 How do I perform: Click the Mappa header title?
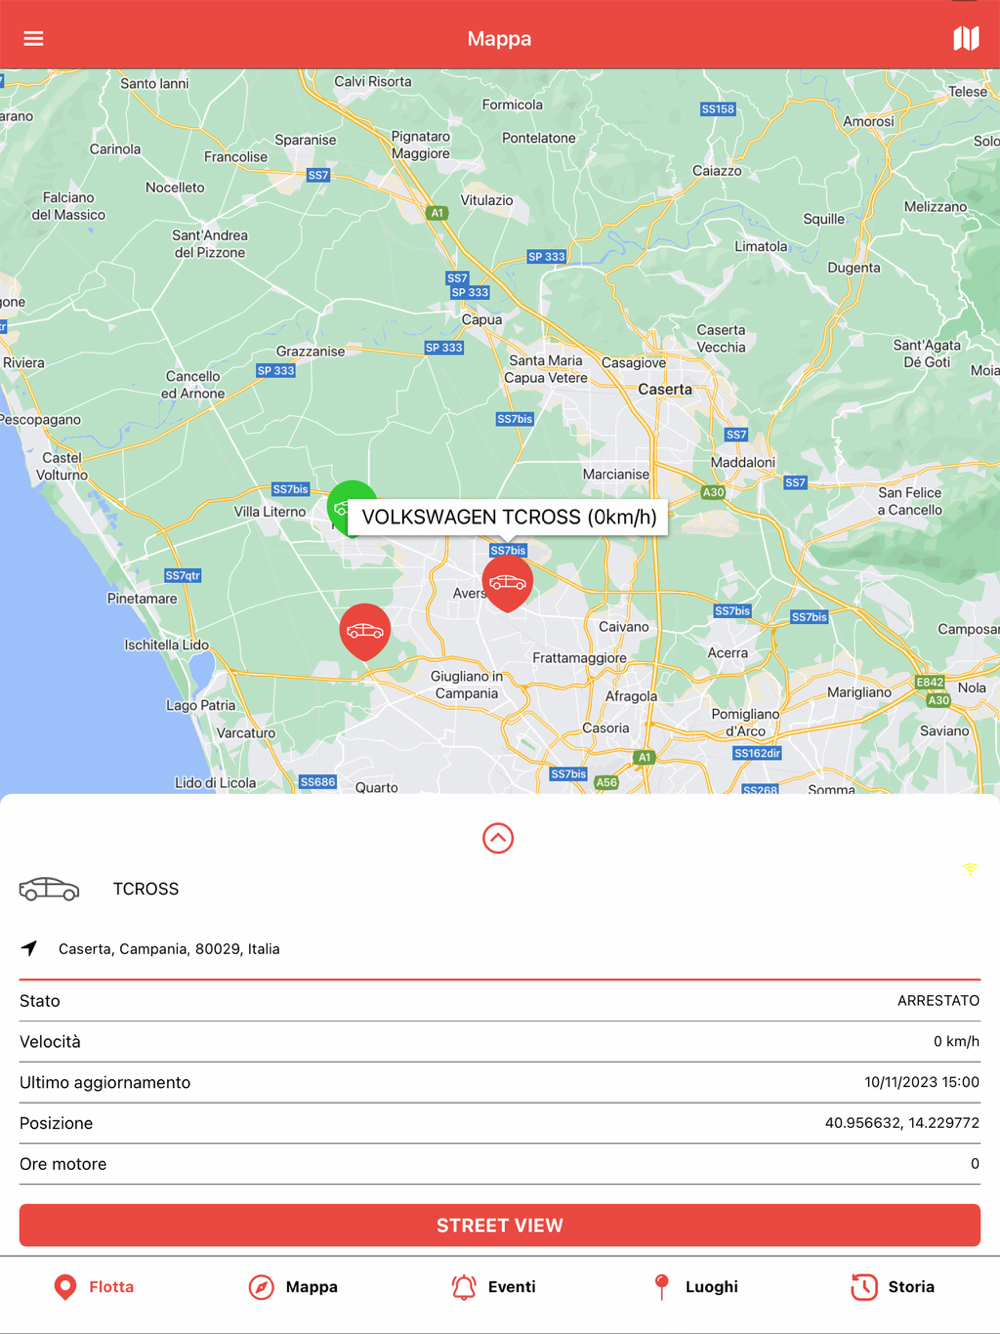tap(499, 39)
